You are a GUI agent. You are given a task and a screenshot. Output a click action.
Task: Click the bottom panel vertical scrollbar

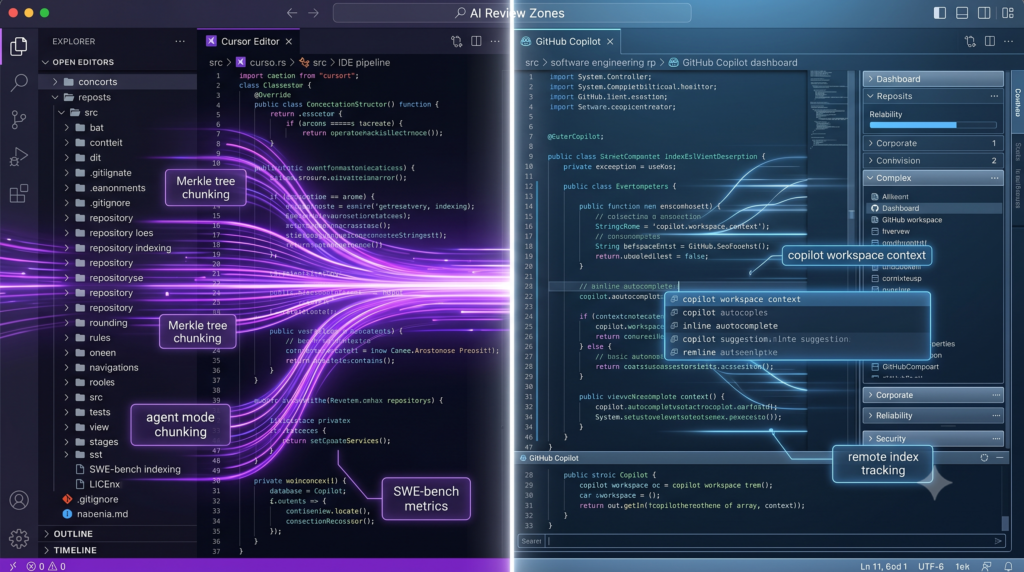point(1006,522)
